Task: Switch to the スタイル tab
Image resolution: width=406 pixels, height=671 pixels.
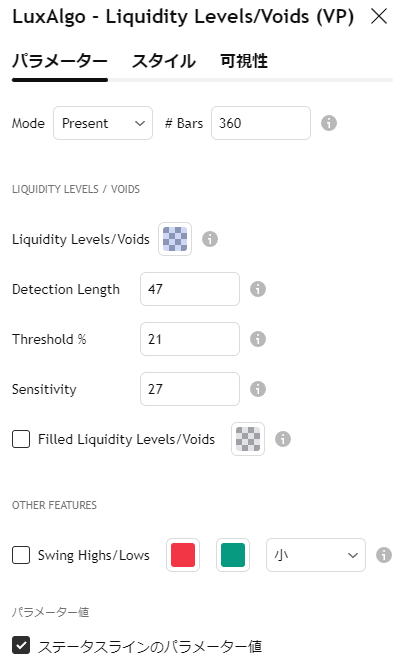Action: [164, 61]
